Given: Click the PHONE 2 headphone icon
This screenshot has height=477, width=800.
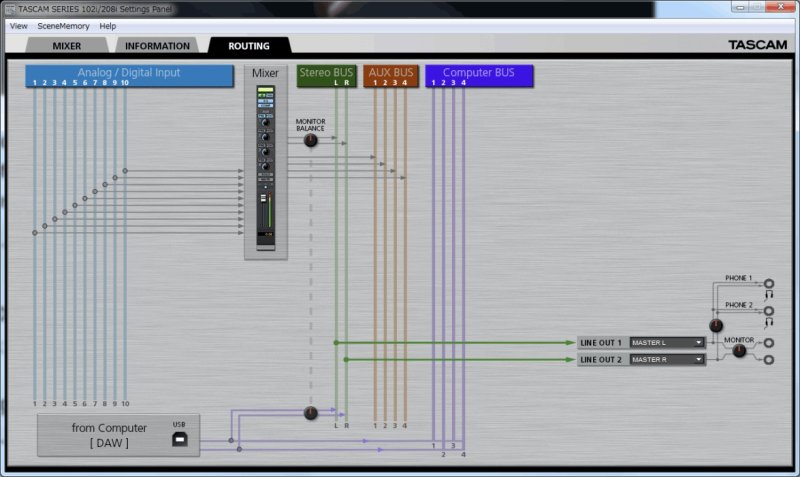Looking at the screenshot, I should [769, 322].
